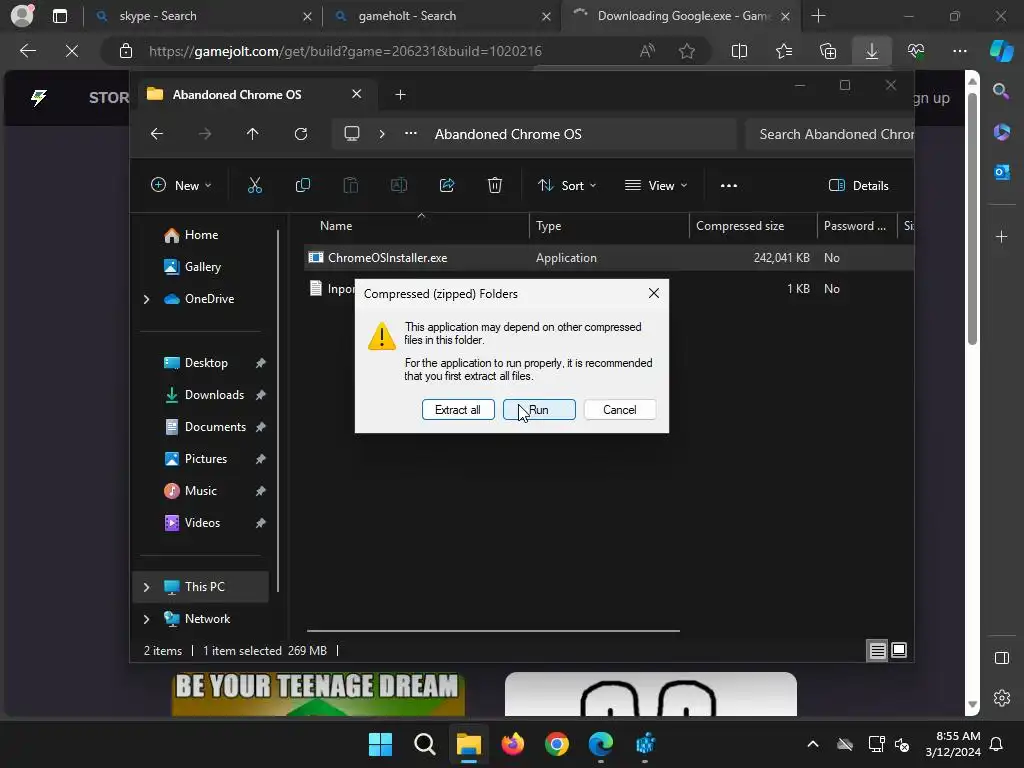This screenshot has width=1024, height=768.
Task: Open Pictures in the navigation pane
Action: [206, 458]
